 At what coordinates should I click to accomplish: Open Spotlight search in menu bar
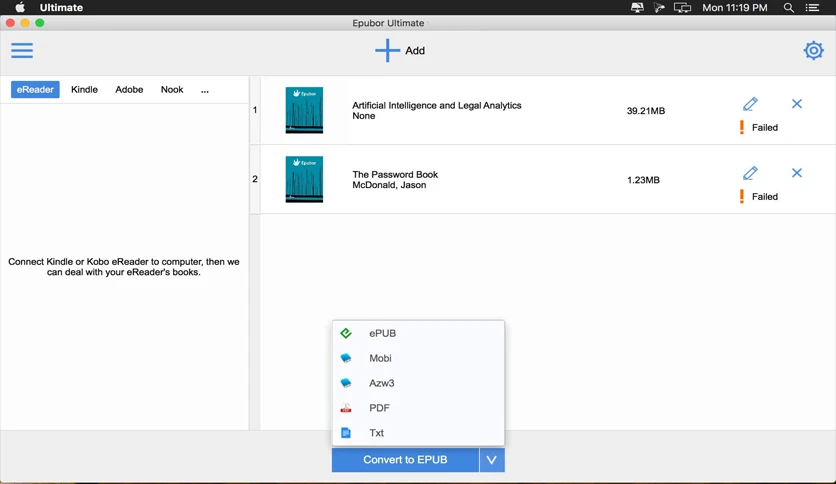(x=789, y=7)
